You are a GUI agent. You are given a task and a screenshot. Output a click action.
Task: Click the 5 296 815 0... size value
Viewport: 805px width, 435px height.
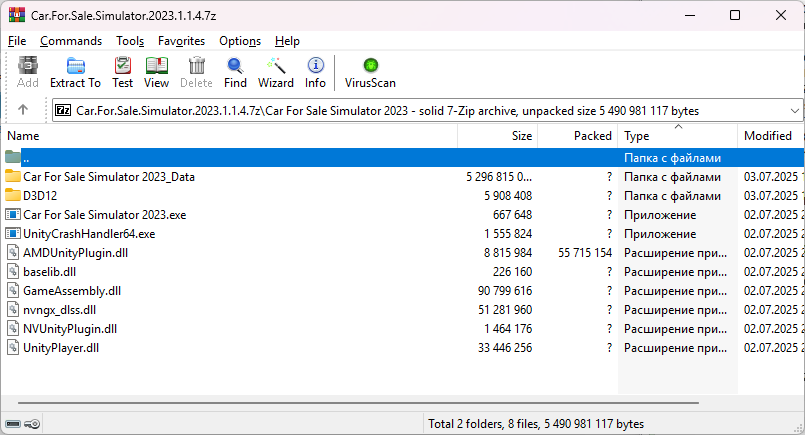coord(499,177)
